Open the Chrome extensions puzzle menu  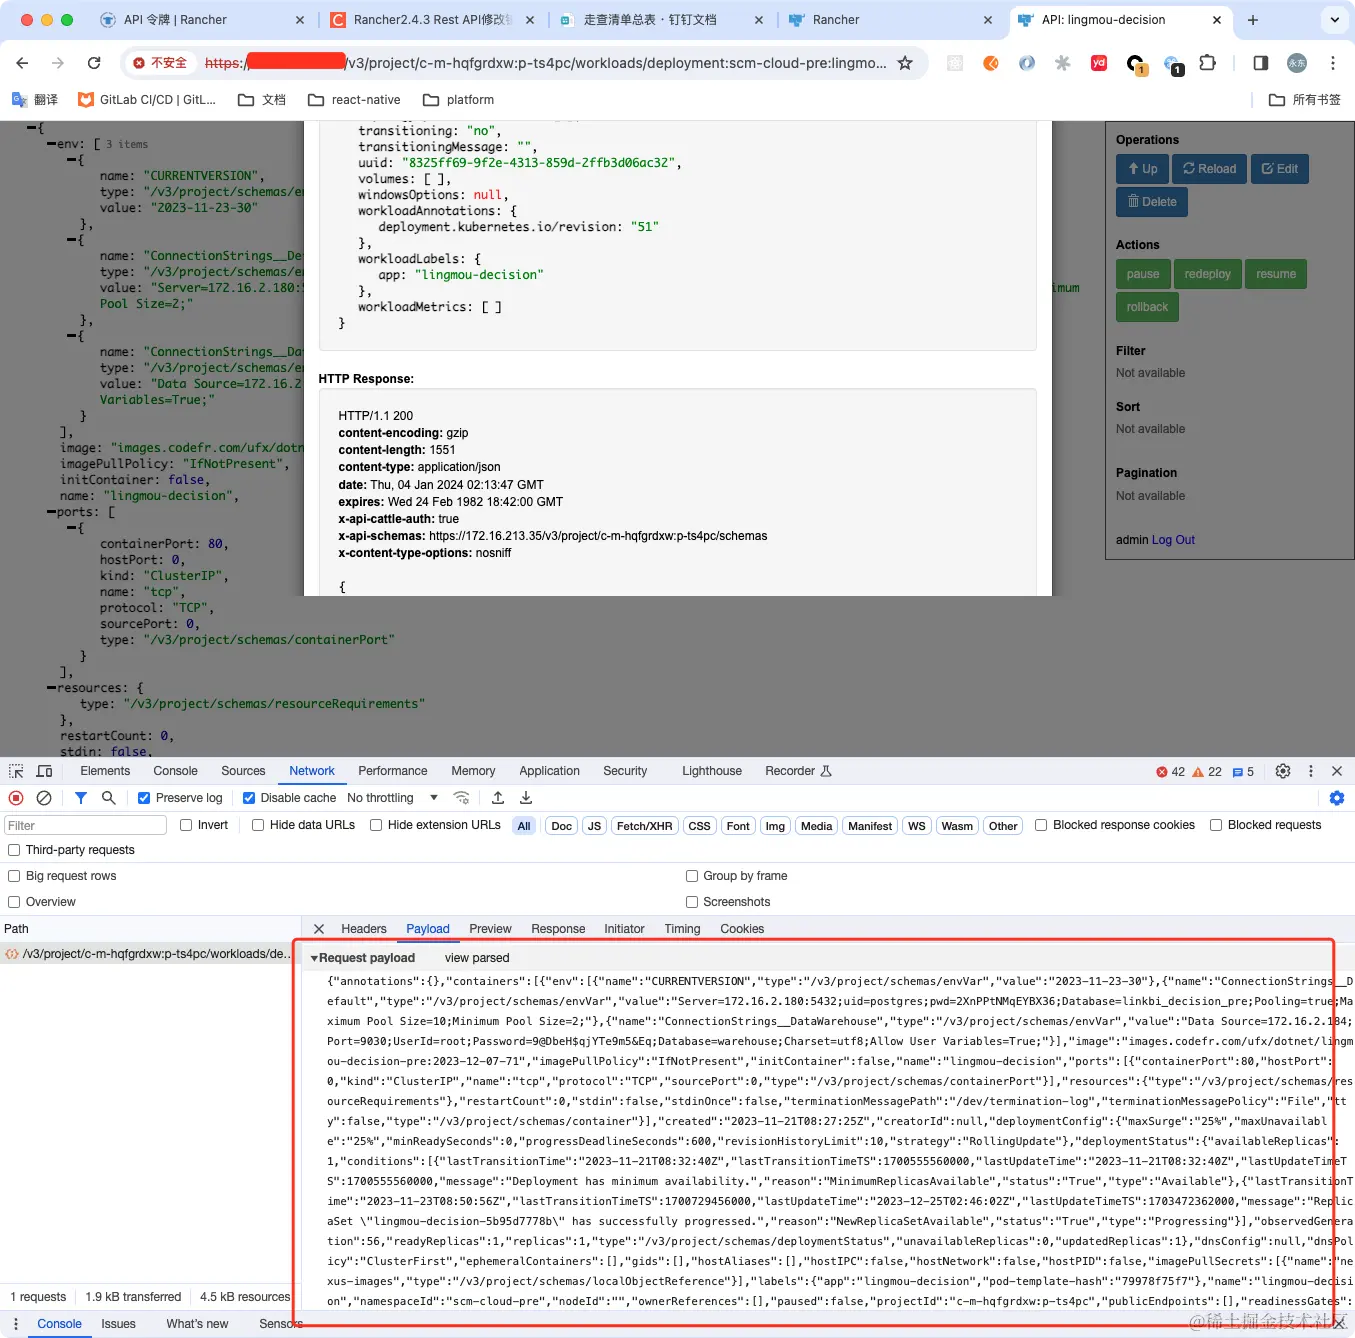click(1208, 63)
